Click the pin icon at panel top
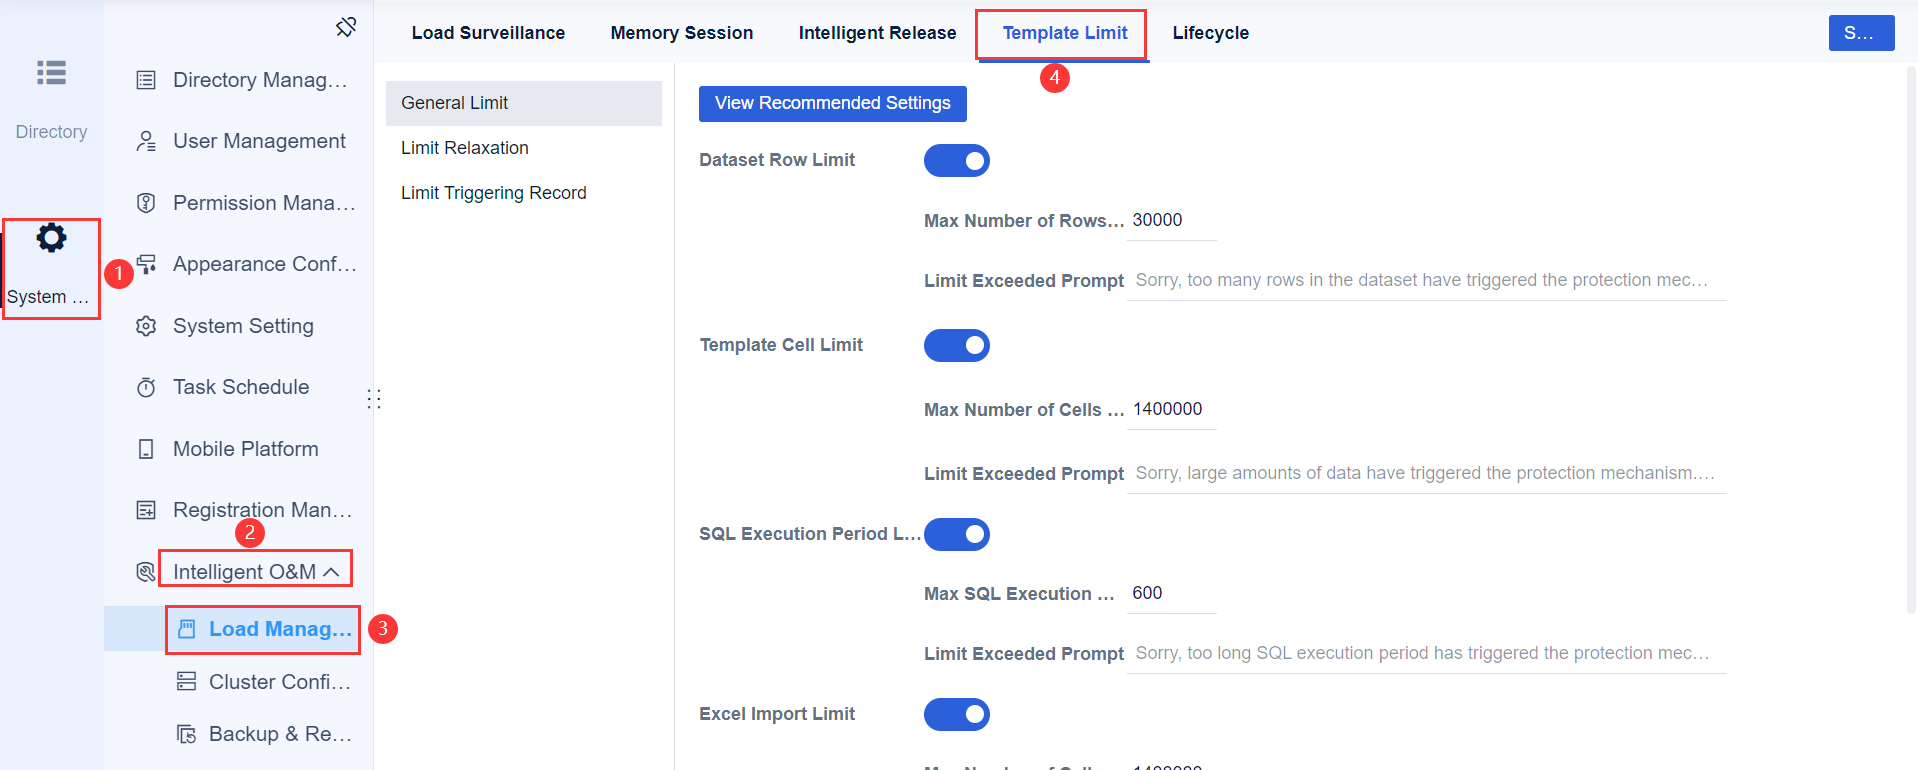 coord(345,28)
